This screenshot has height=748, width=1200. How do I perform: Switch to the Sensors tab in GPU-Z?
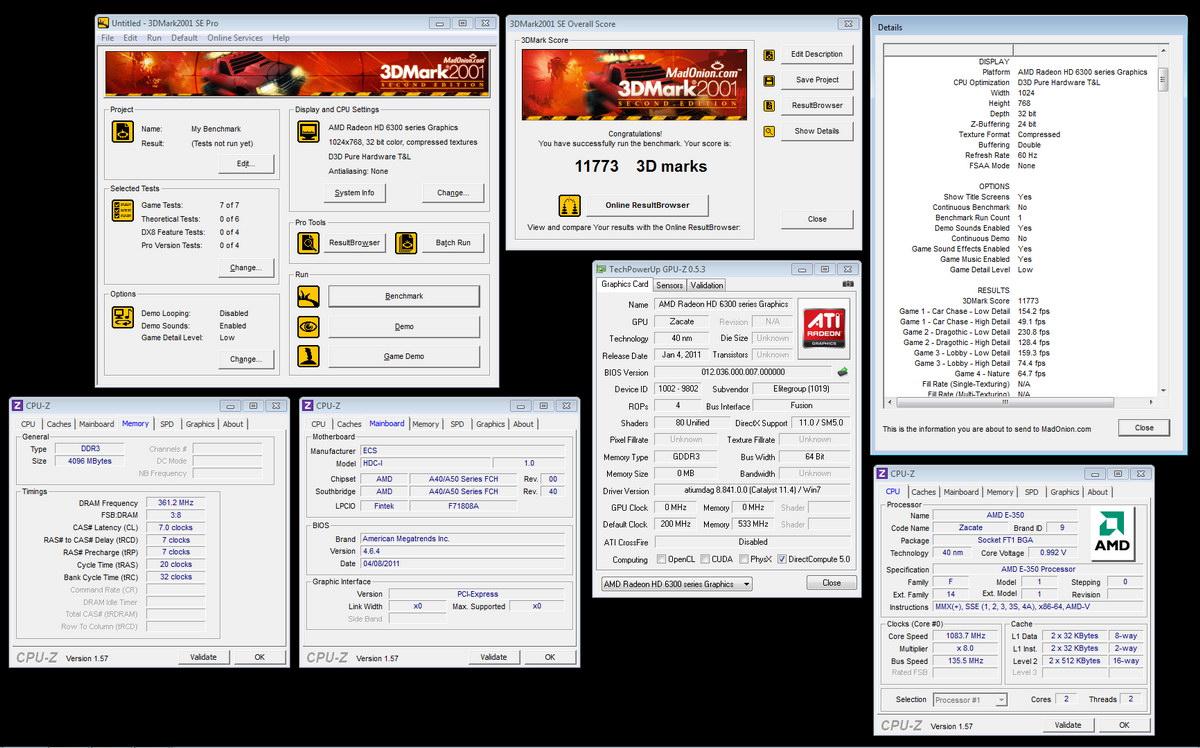pyautogui.click(x=670, y=285)
